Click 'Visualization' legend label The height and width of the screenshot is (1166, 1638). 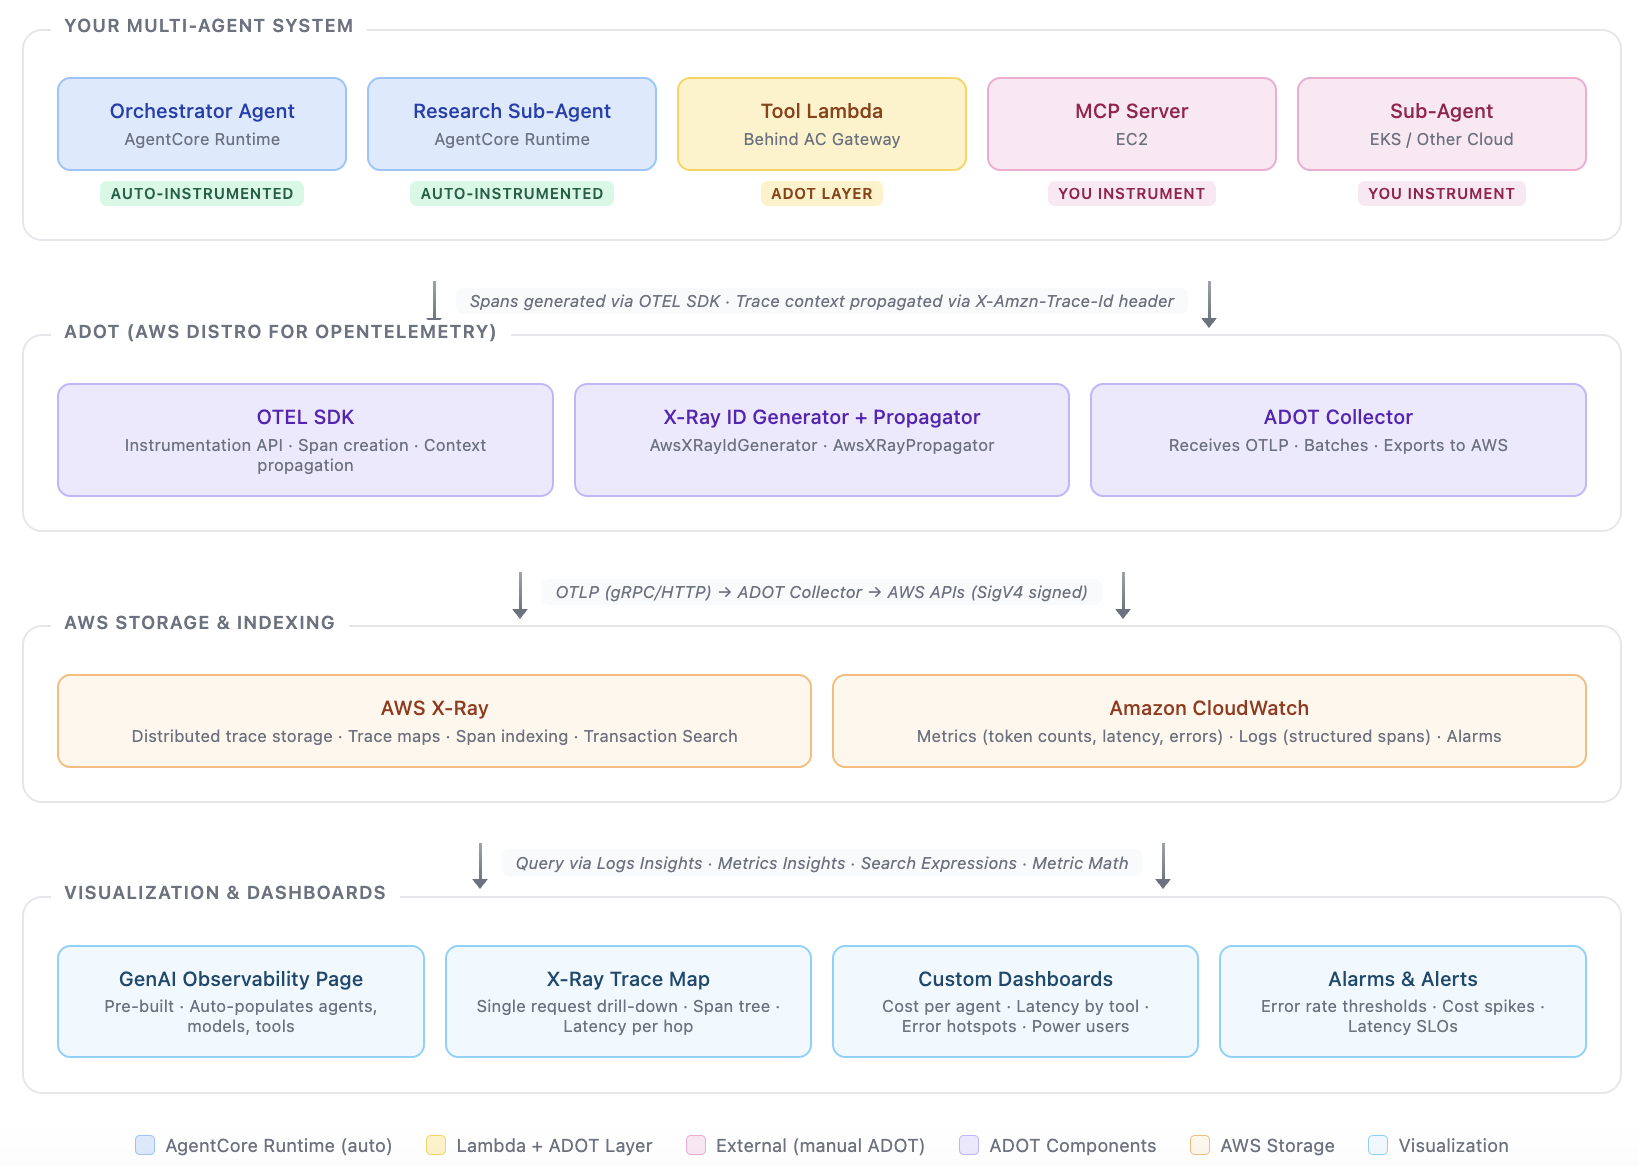1453,1146
